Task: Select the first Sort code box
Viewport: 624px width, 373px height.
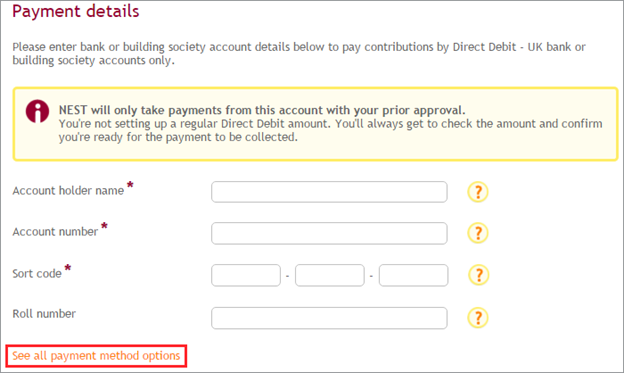Action: [x=246, y=275]
